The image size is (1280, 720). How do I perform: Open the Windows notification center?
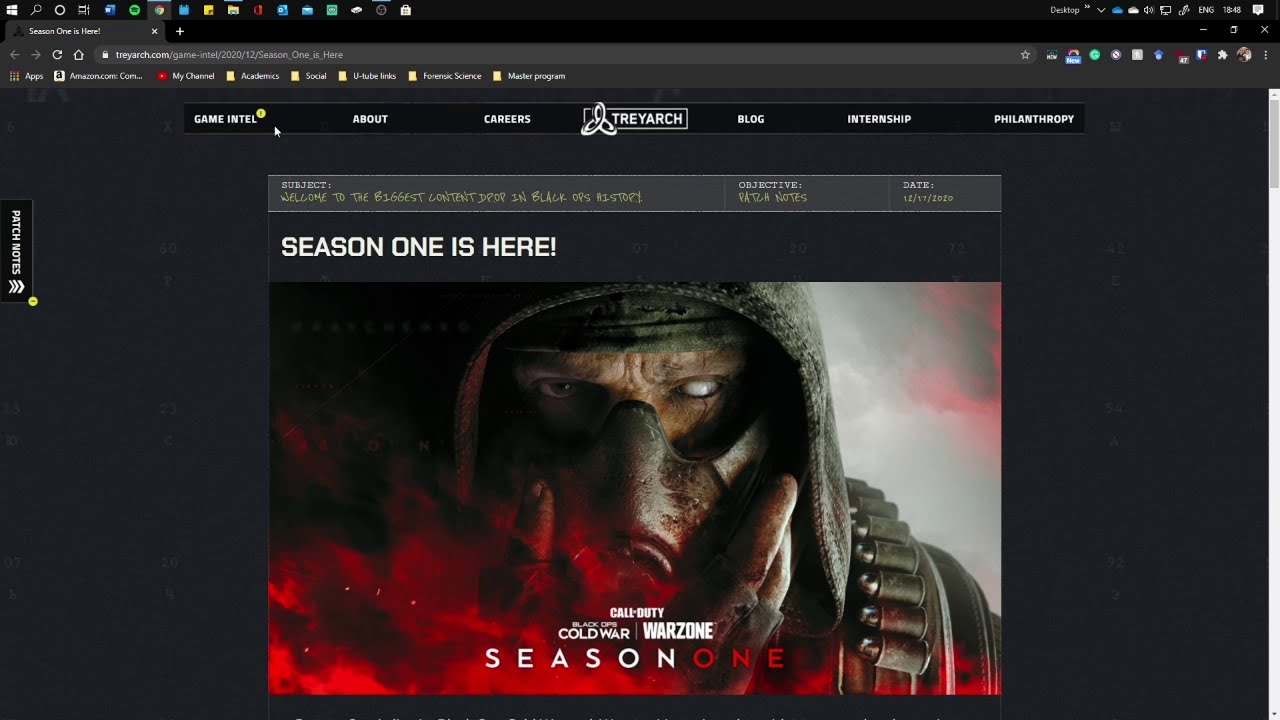pos(1258,10)
